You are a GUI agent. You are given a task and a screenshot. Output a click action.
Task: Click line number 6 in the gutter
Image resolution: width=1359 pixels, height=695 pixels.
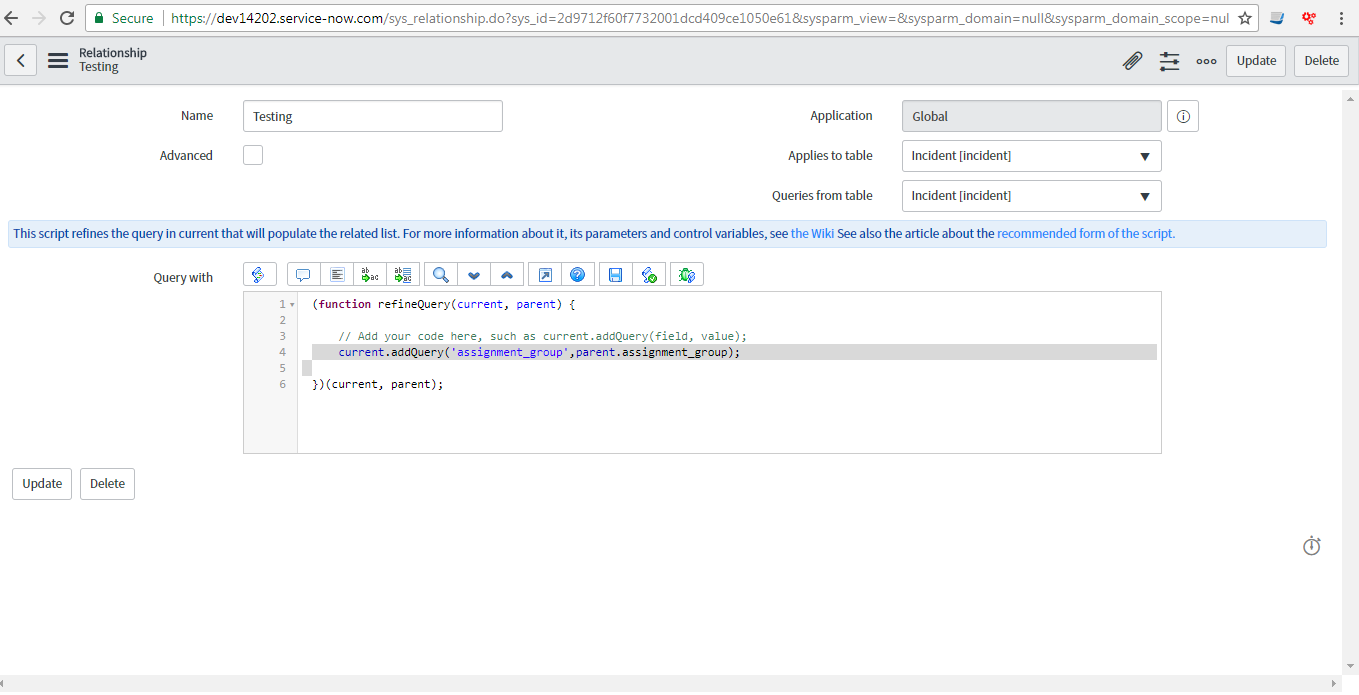pyautogui.click(x=283, y=384)
